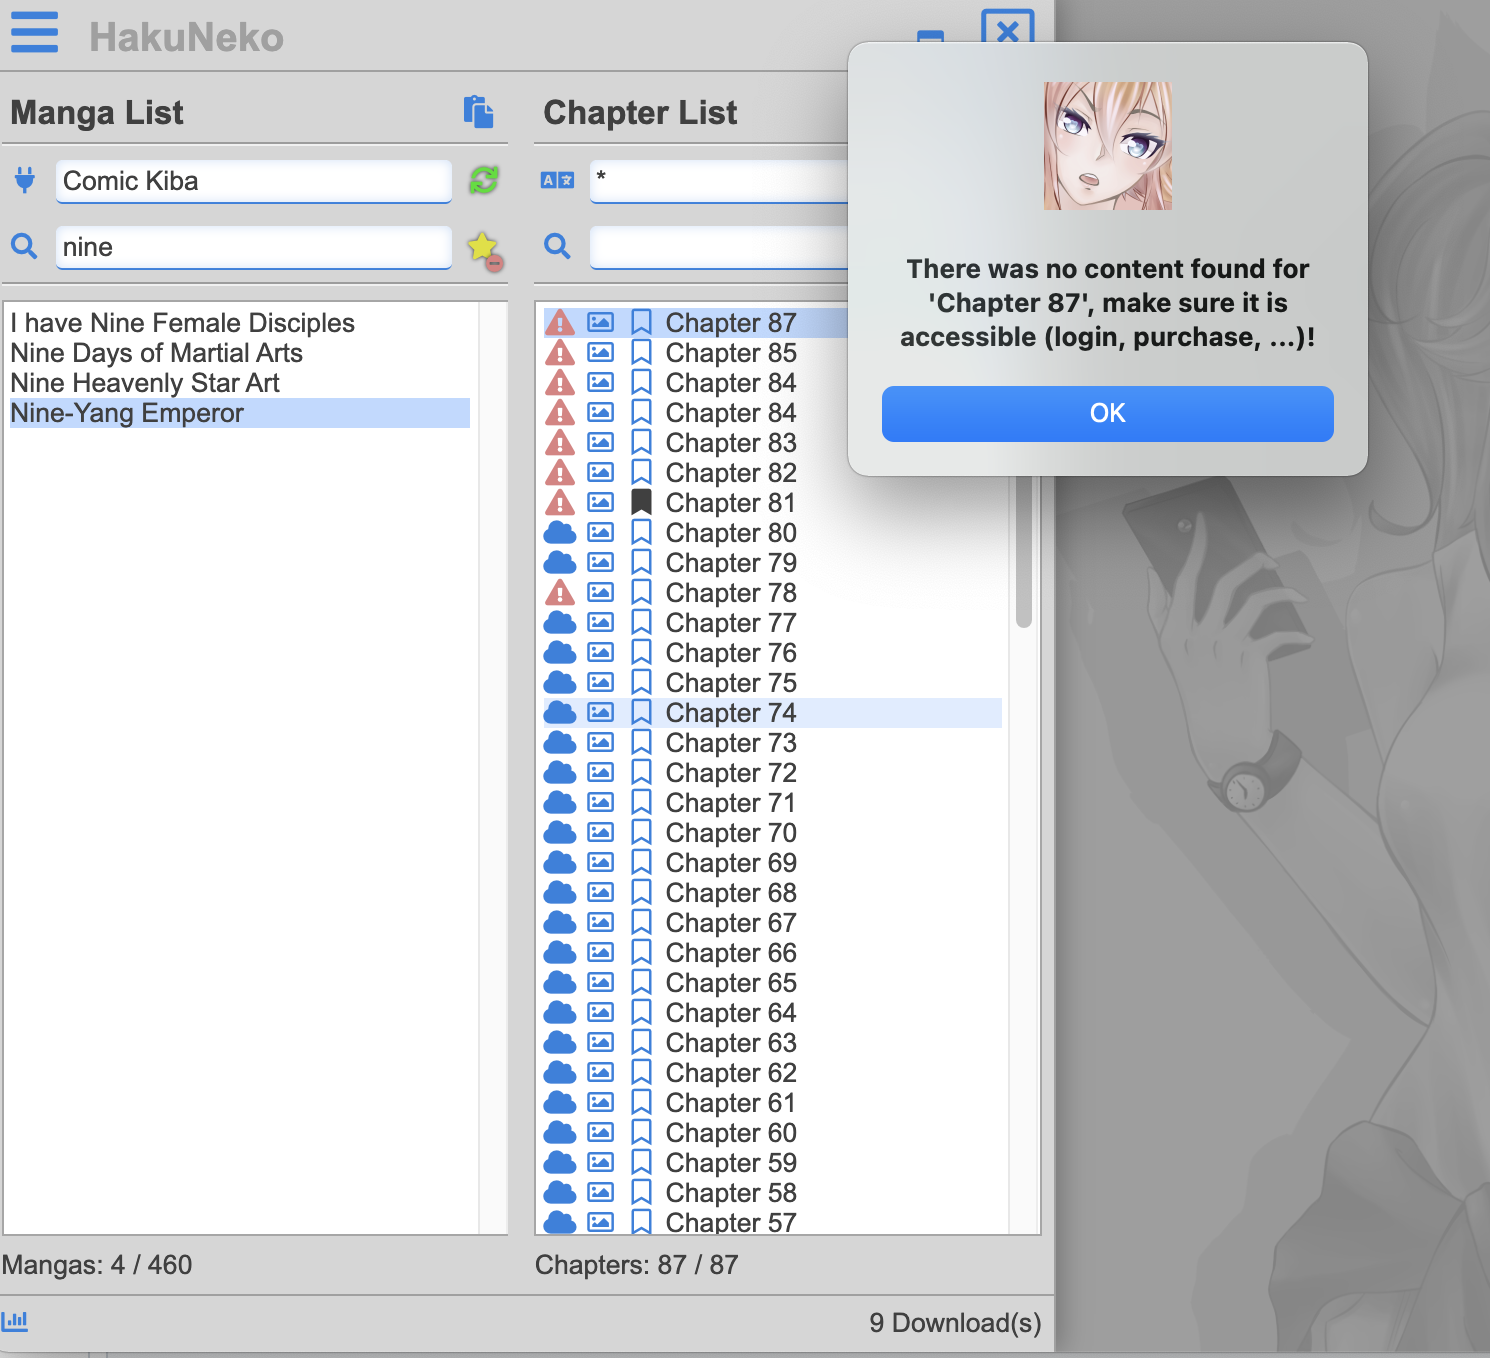This screenshot has width=1490, height=1358.
Task: Click the connector plug icon
Action: click(24, 181)
